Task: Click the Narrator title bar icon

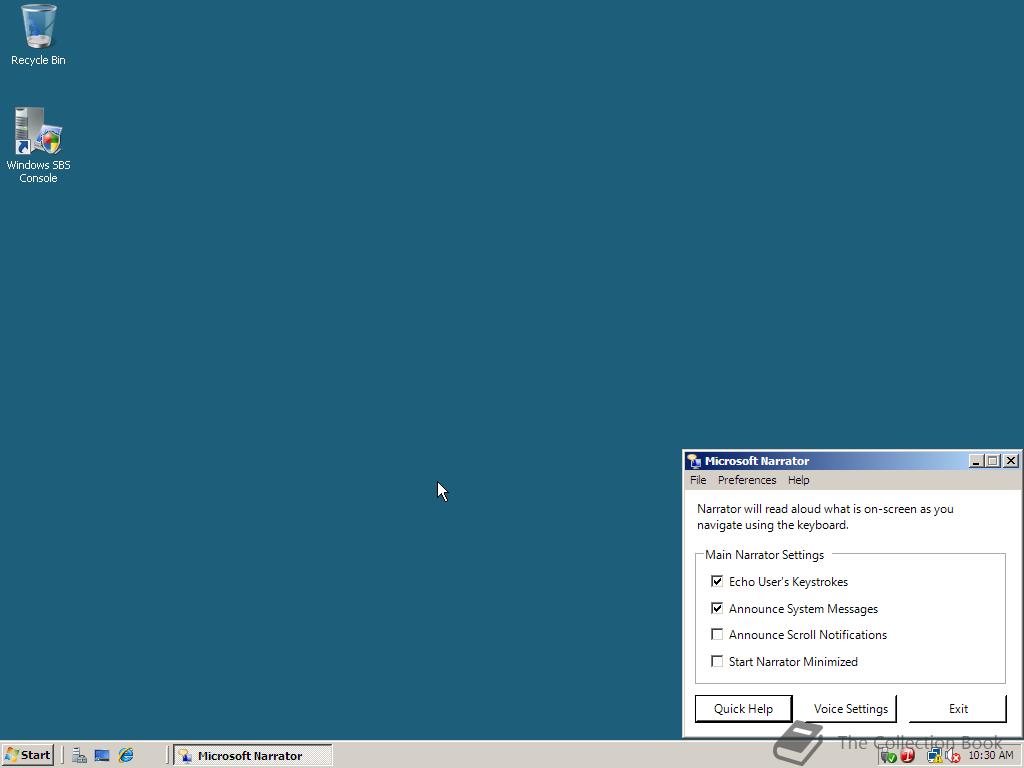Action: (694, 461)
